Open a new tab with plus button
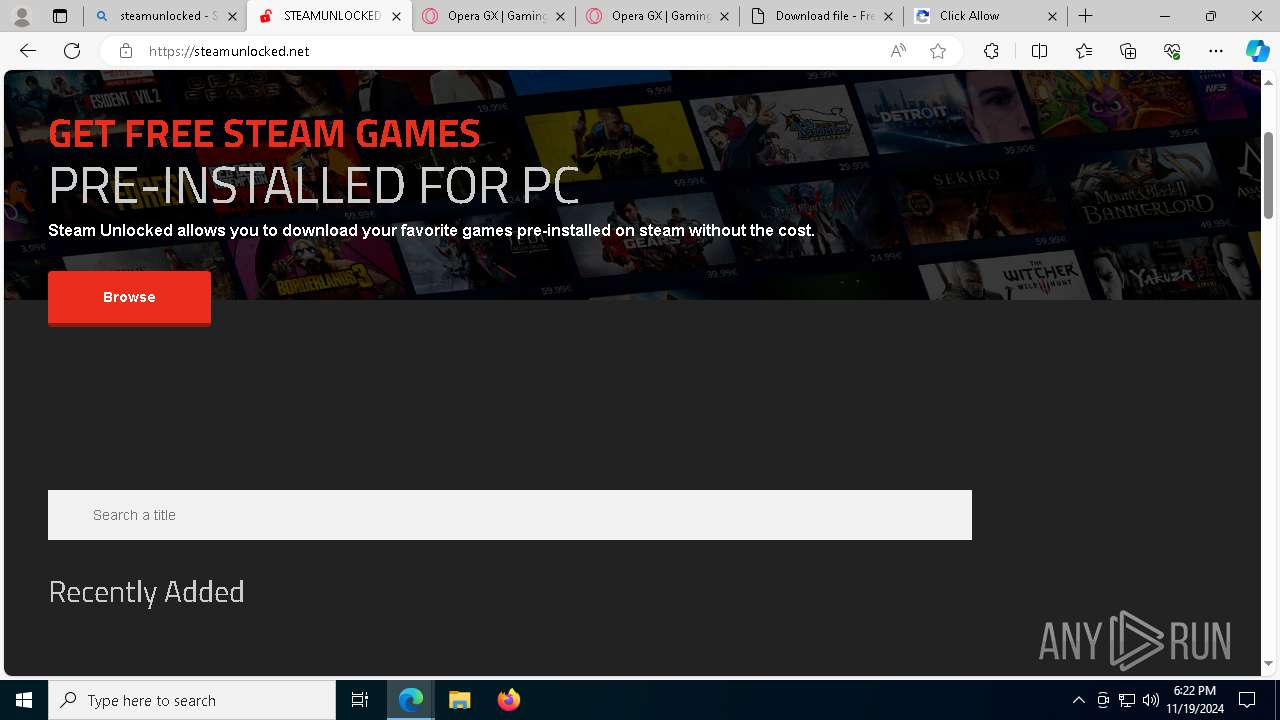1280x720 pixels. (x=1085, y=16)
